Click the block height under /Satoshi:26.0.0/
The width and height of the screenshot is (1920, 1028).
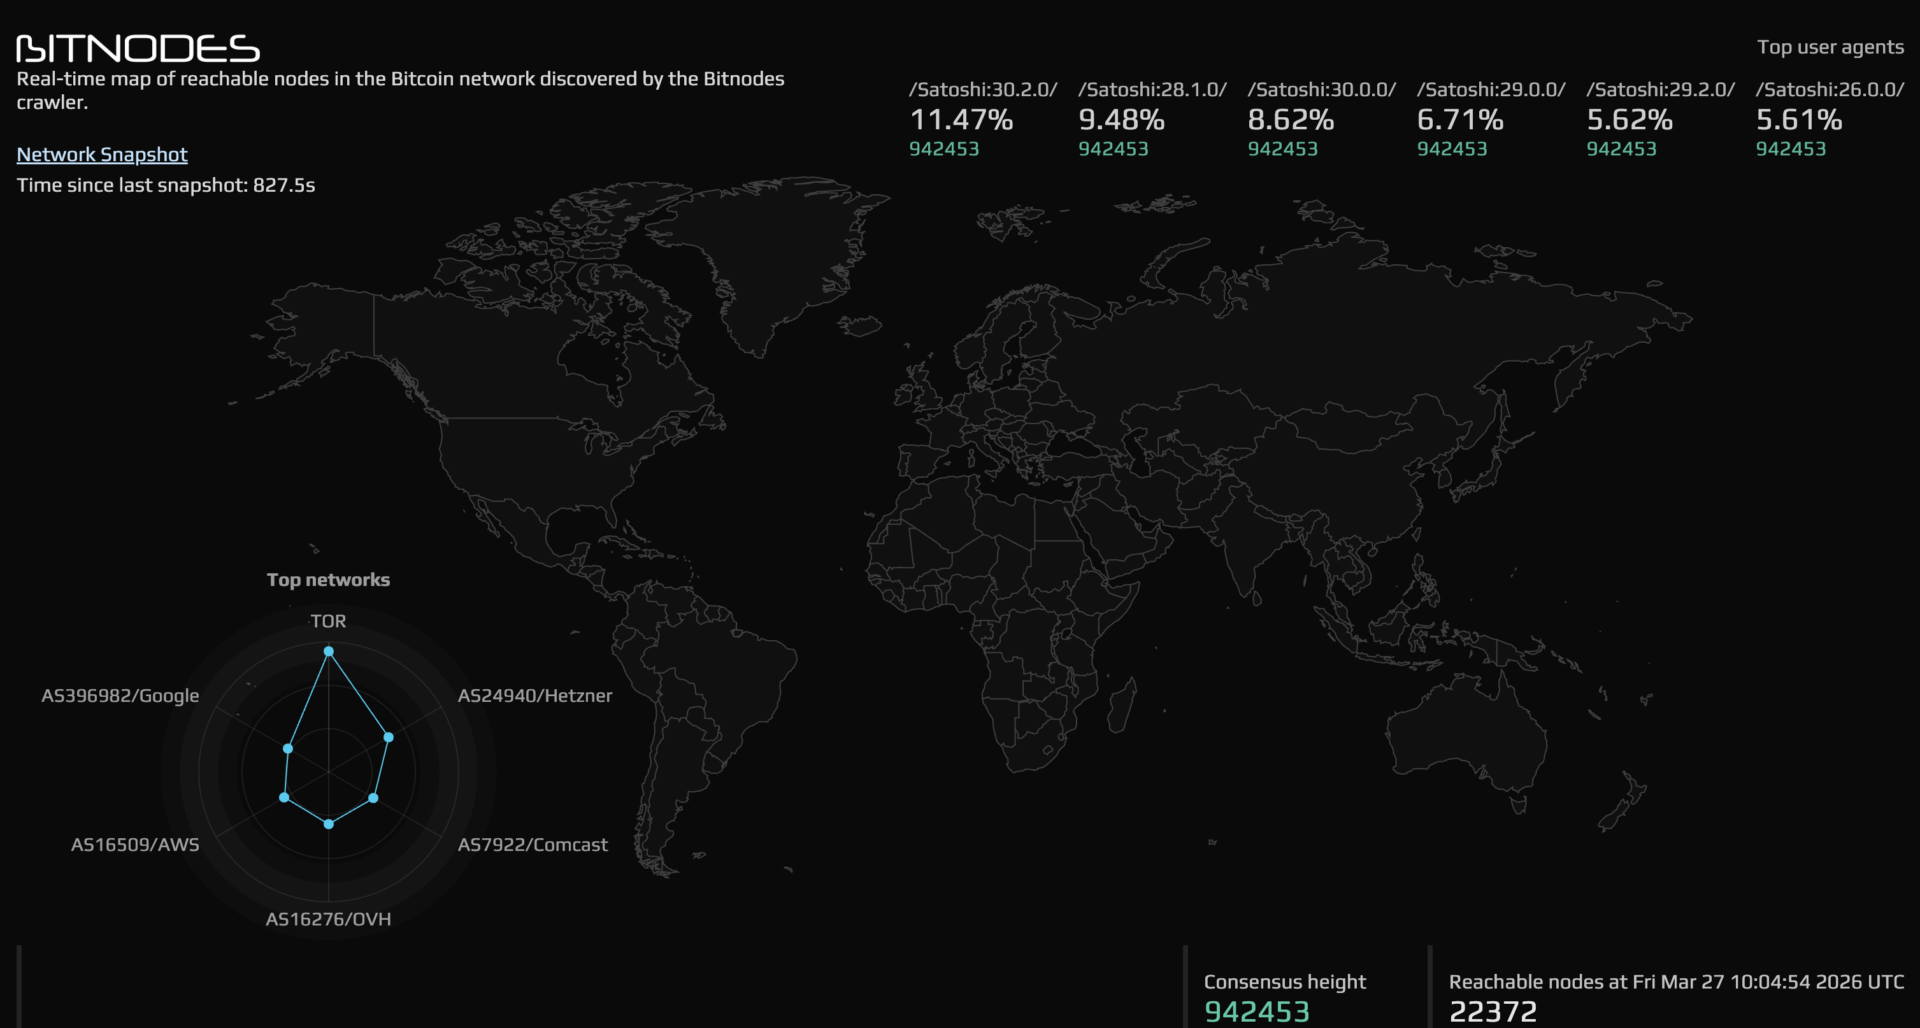coord(1791,149)
